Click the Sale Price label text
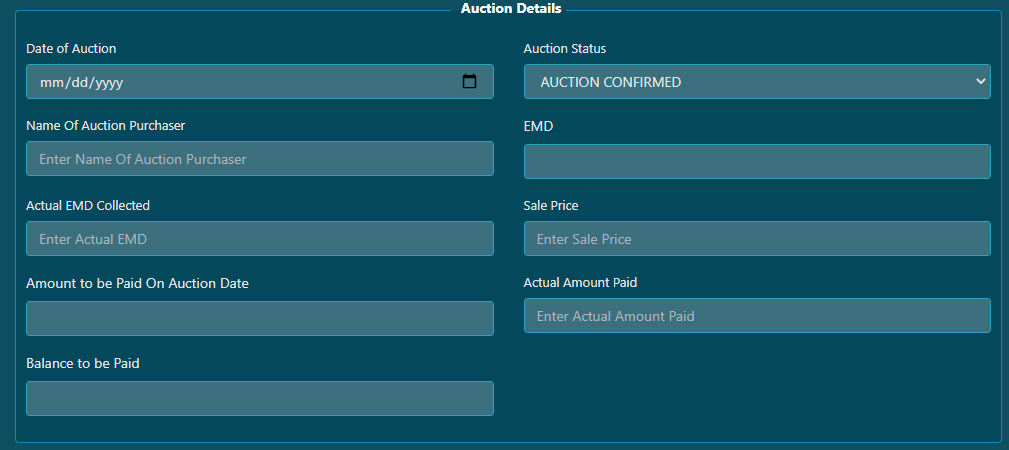The height and width of the screenshot is (450, 1009). 551,205
